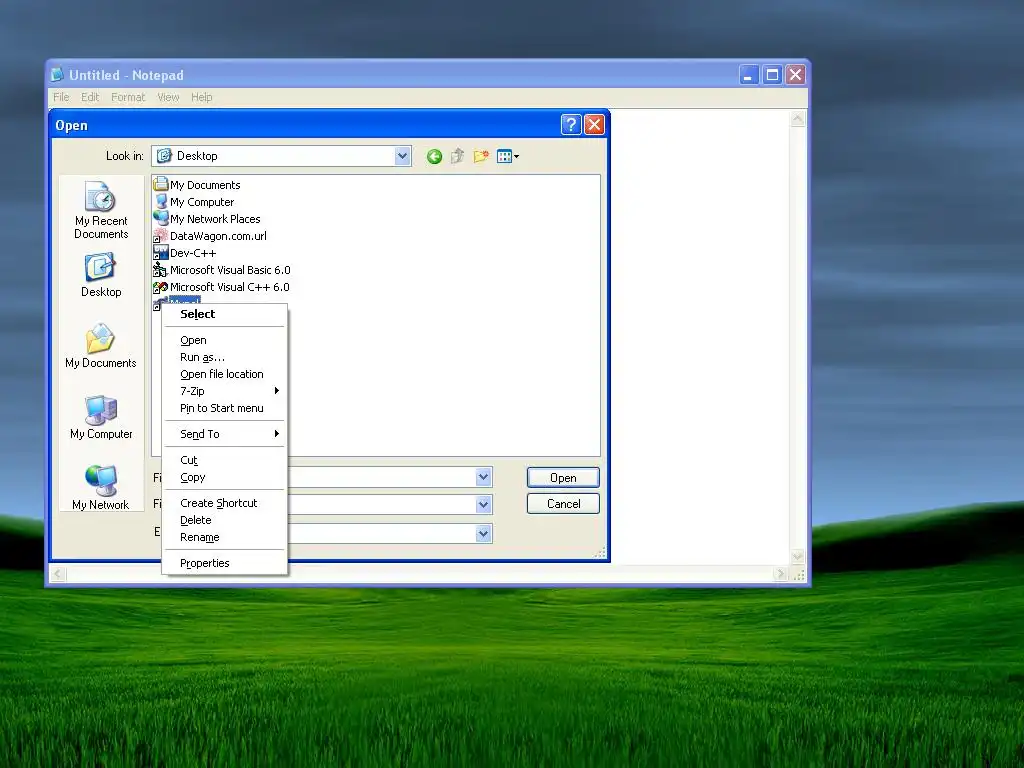Select the 'Microsoft Visual C++ 6.0' name text
The width and height of the screenshot is (1024, 768).
click(x=229, y=287)
